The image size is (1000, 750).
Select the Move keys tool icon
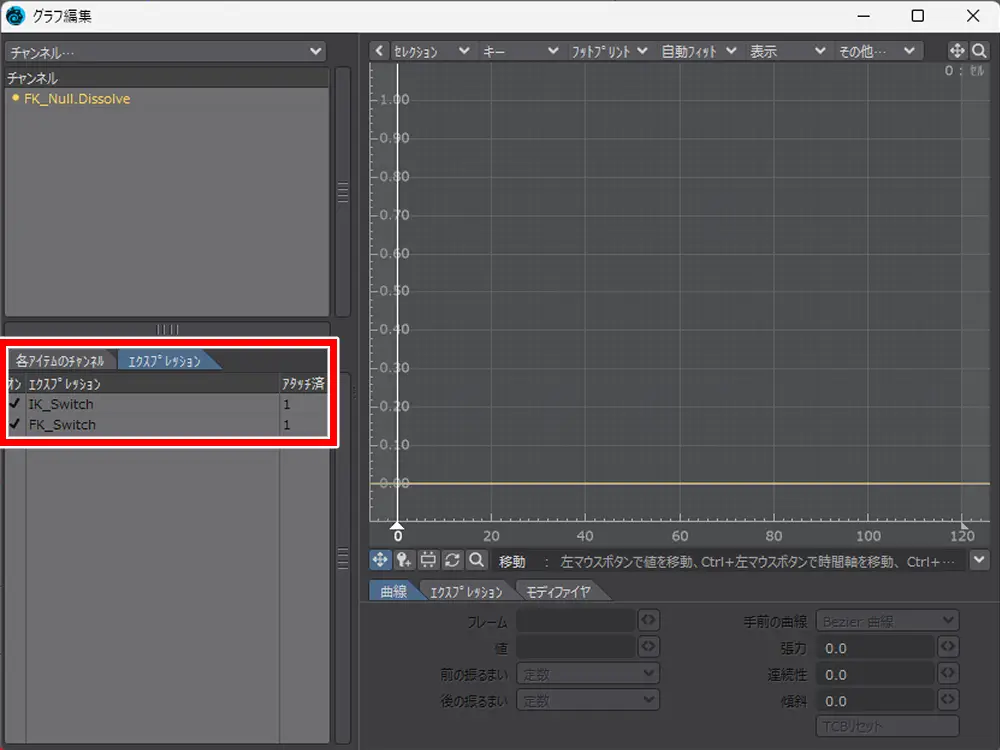coord(380,561)
